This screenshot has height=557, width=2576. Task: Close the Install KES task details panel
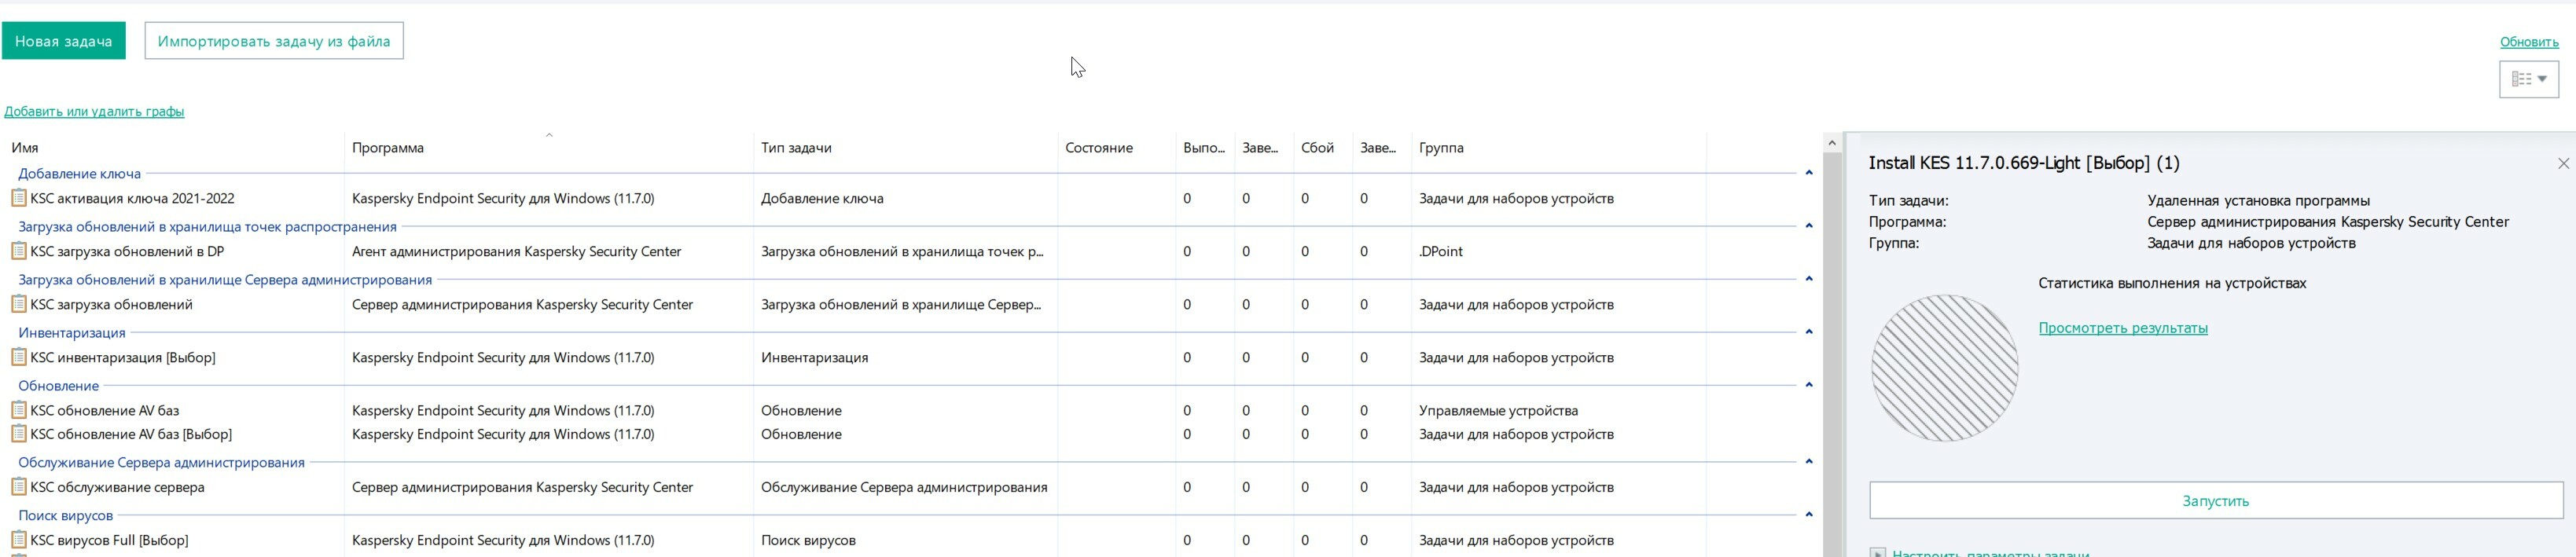click(2563, 163)
